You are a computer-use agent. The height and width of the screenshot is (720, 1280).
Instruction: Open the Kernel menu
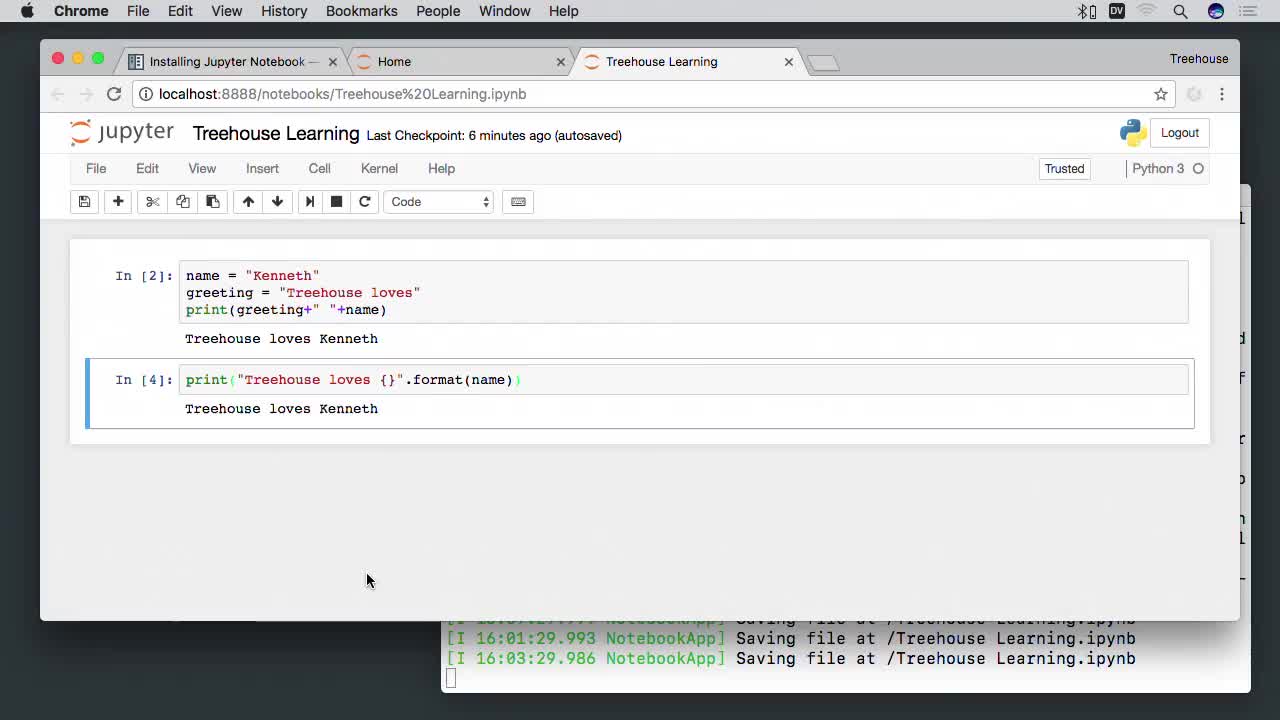pos(379,169)
